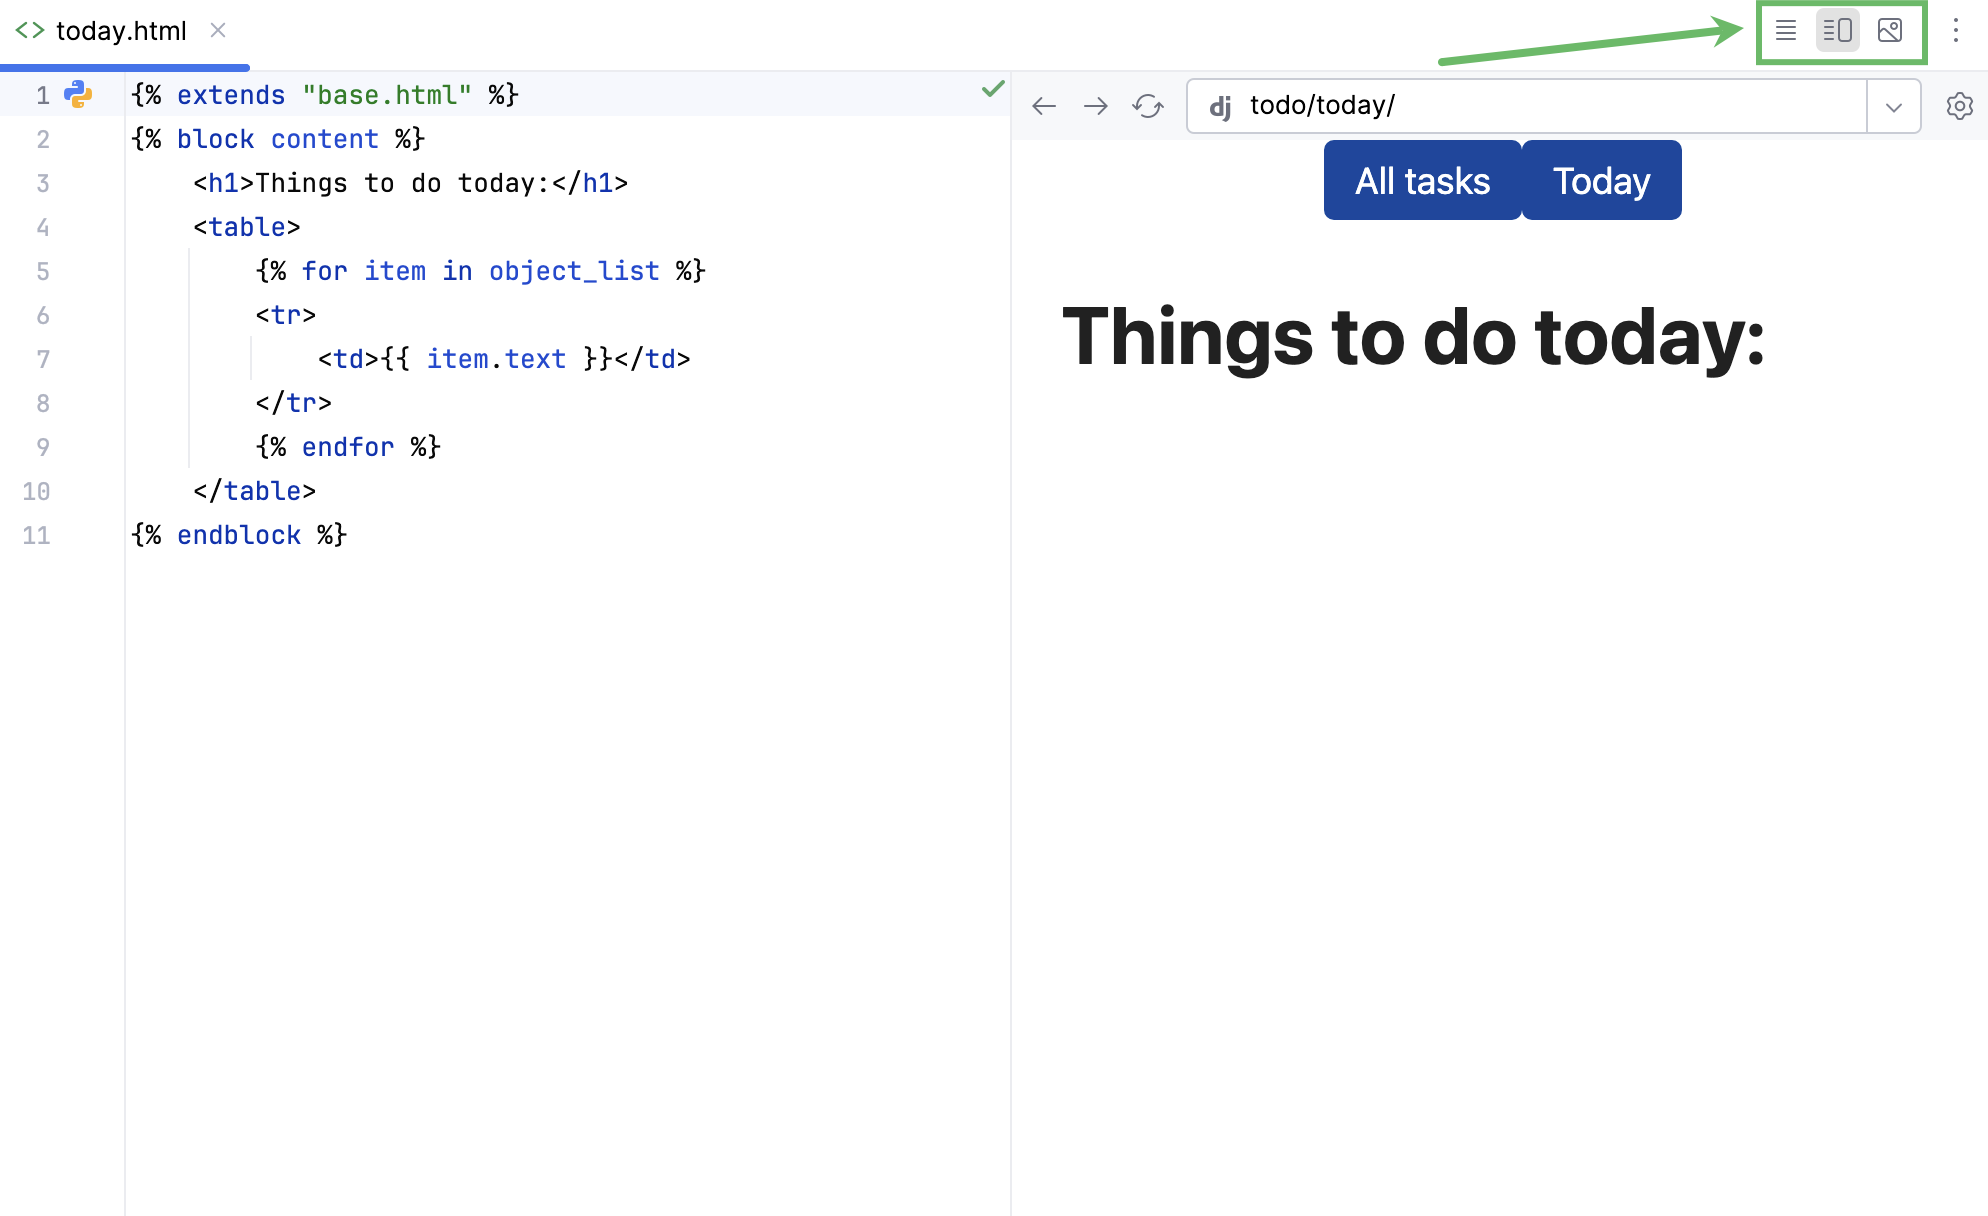1988x1216 pixels.
Task: Navigate forward in the preview
Action: [x=1096, y=105]
